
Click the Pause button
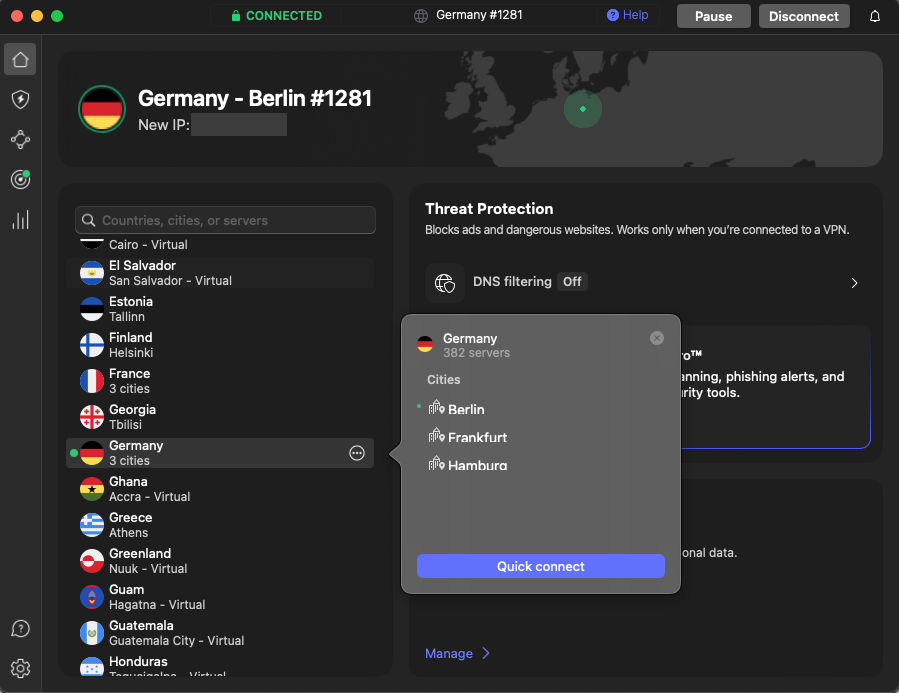coord(713,16)
